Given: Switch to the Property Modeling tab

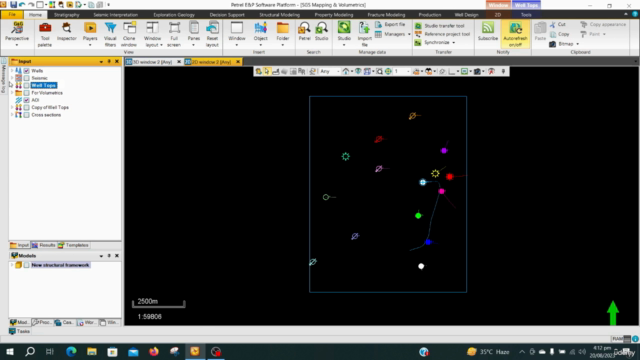Looking at the screenshot, I should click(334, 15).
